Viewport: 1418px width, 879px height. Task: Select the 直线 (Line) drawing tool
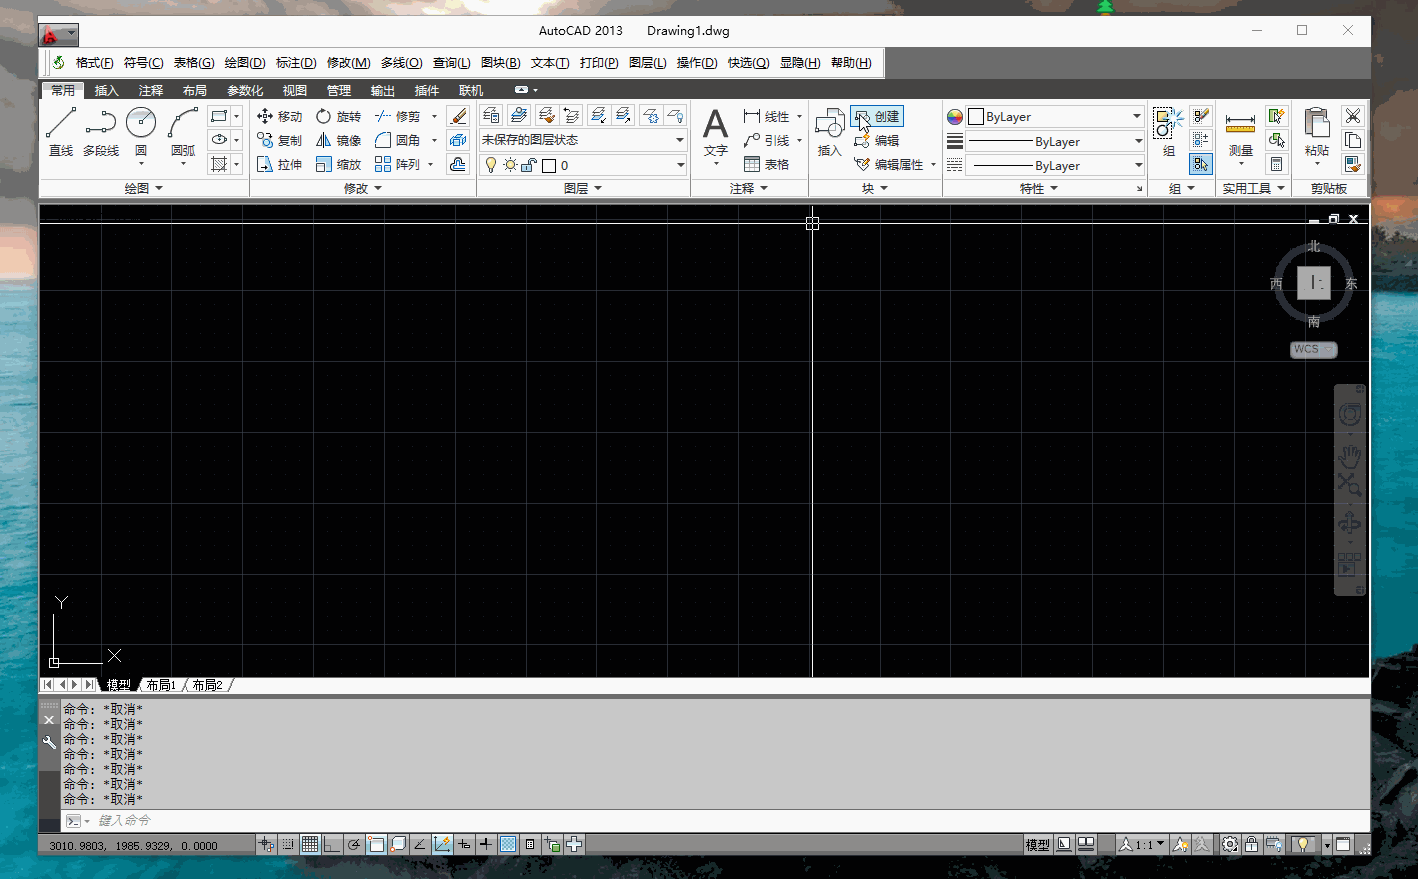pyautogui.click(x=61, y=131)
